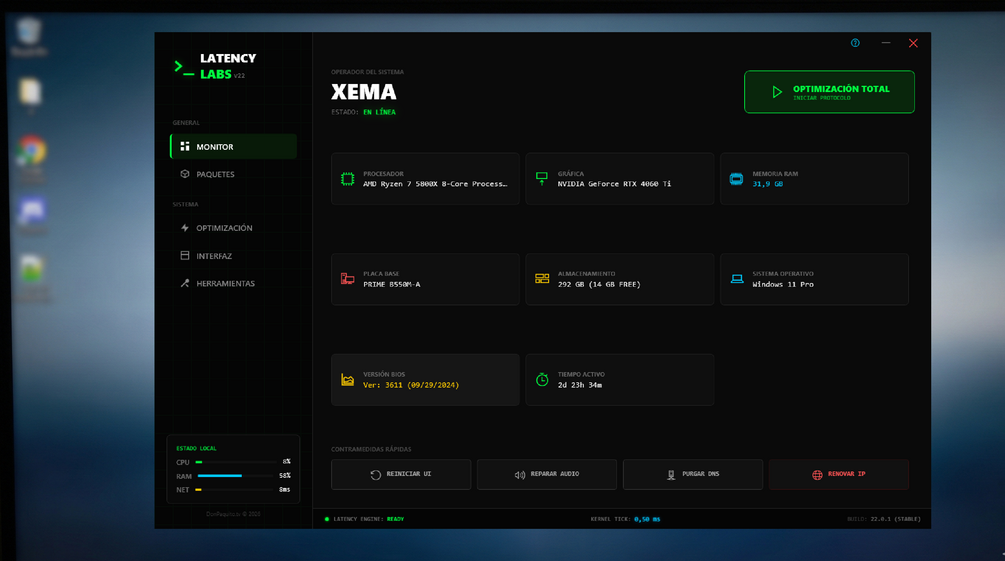This screenshot has height=561, width=1005.
Task: Open the Monitor section in the sidebar
Action: coord(233,147)
